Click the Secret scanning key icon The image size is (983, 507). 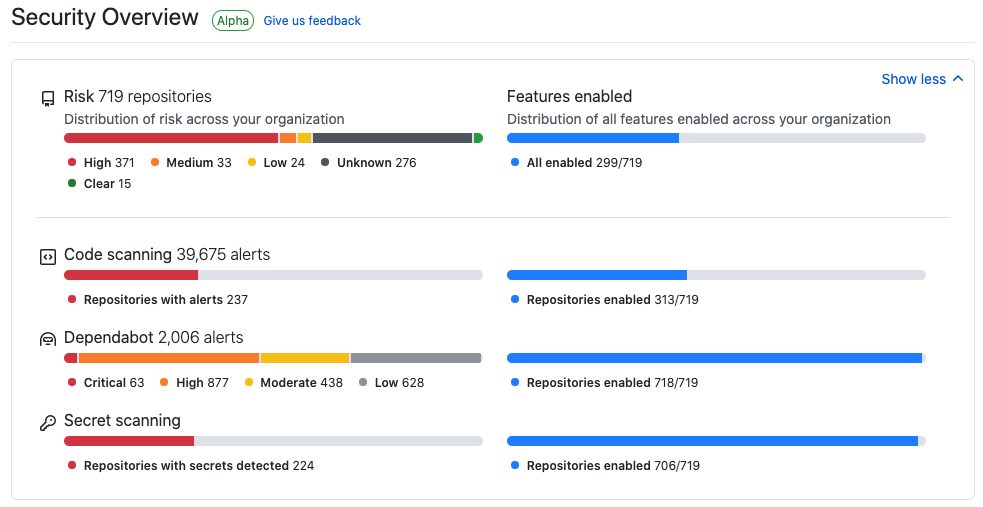47,423
